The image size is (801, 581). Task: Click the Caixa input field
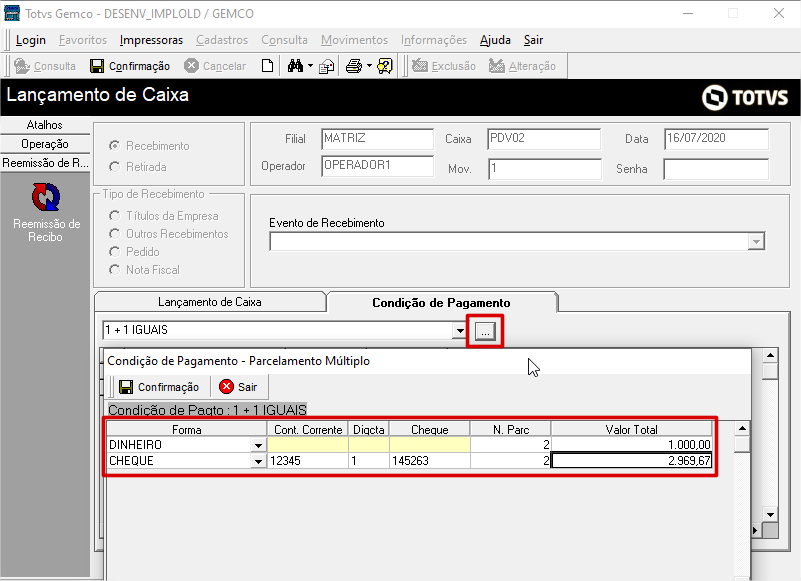click(x=544, y=138)
